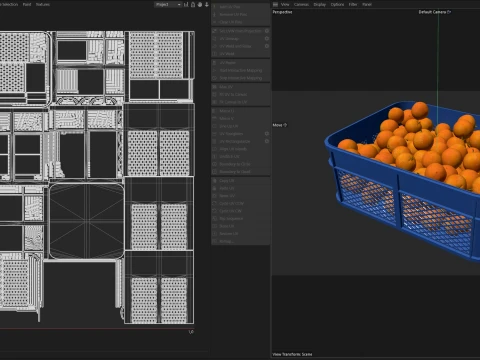Open the Default Camera selector

click(x=435, y=12)
